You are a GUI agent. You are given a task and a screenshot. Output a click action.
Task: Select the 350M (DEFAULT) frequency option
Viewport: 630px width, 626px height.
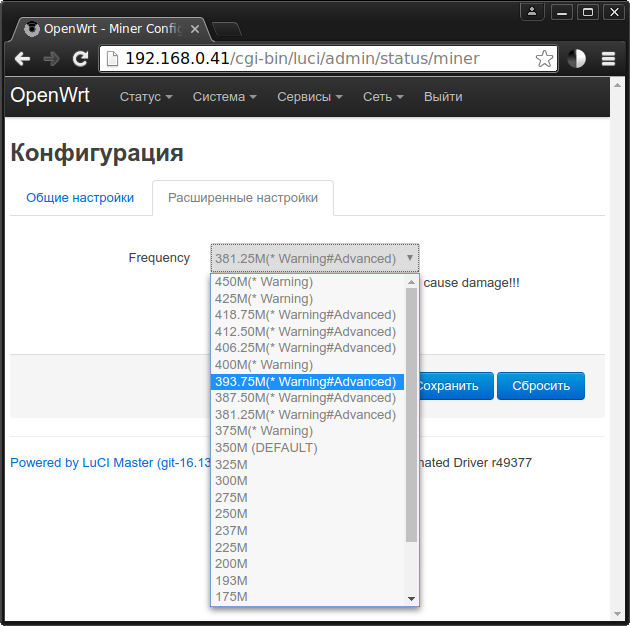pos(266,448)
